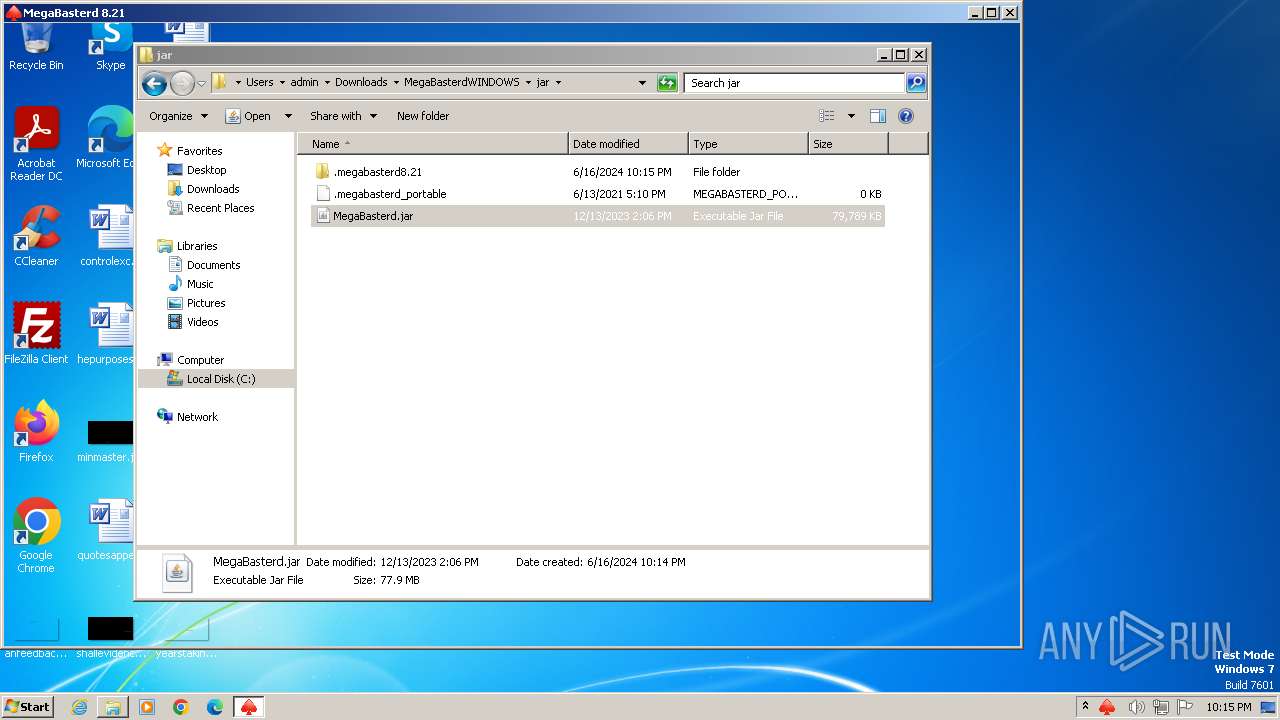Click Acrobat Reader DC desktop icon
The width and height of the screenshot is (1280, 720).
(36, 144)
